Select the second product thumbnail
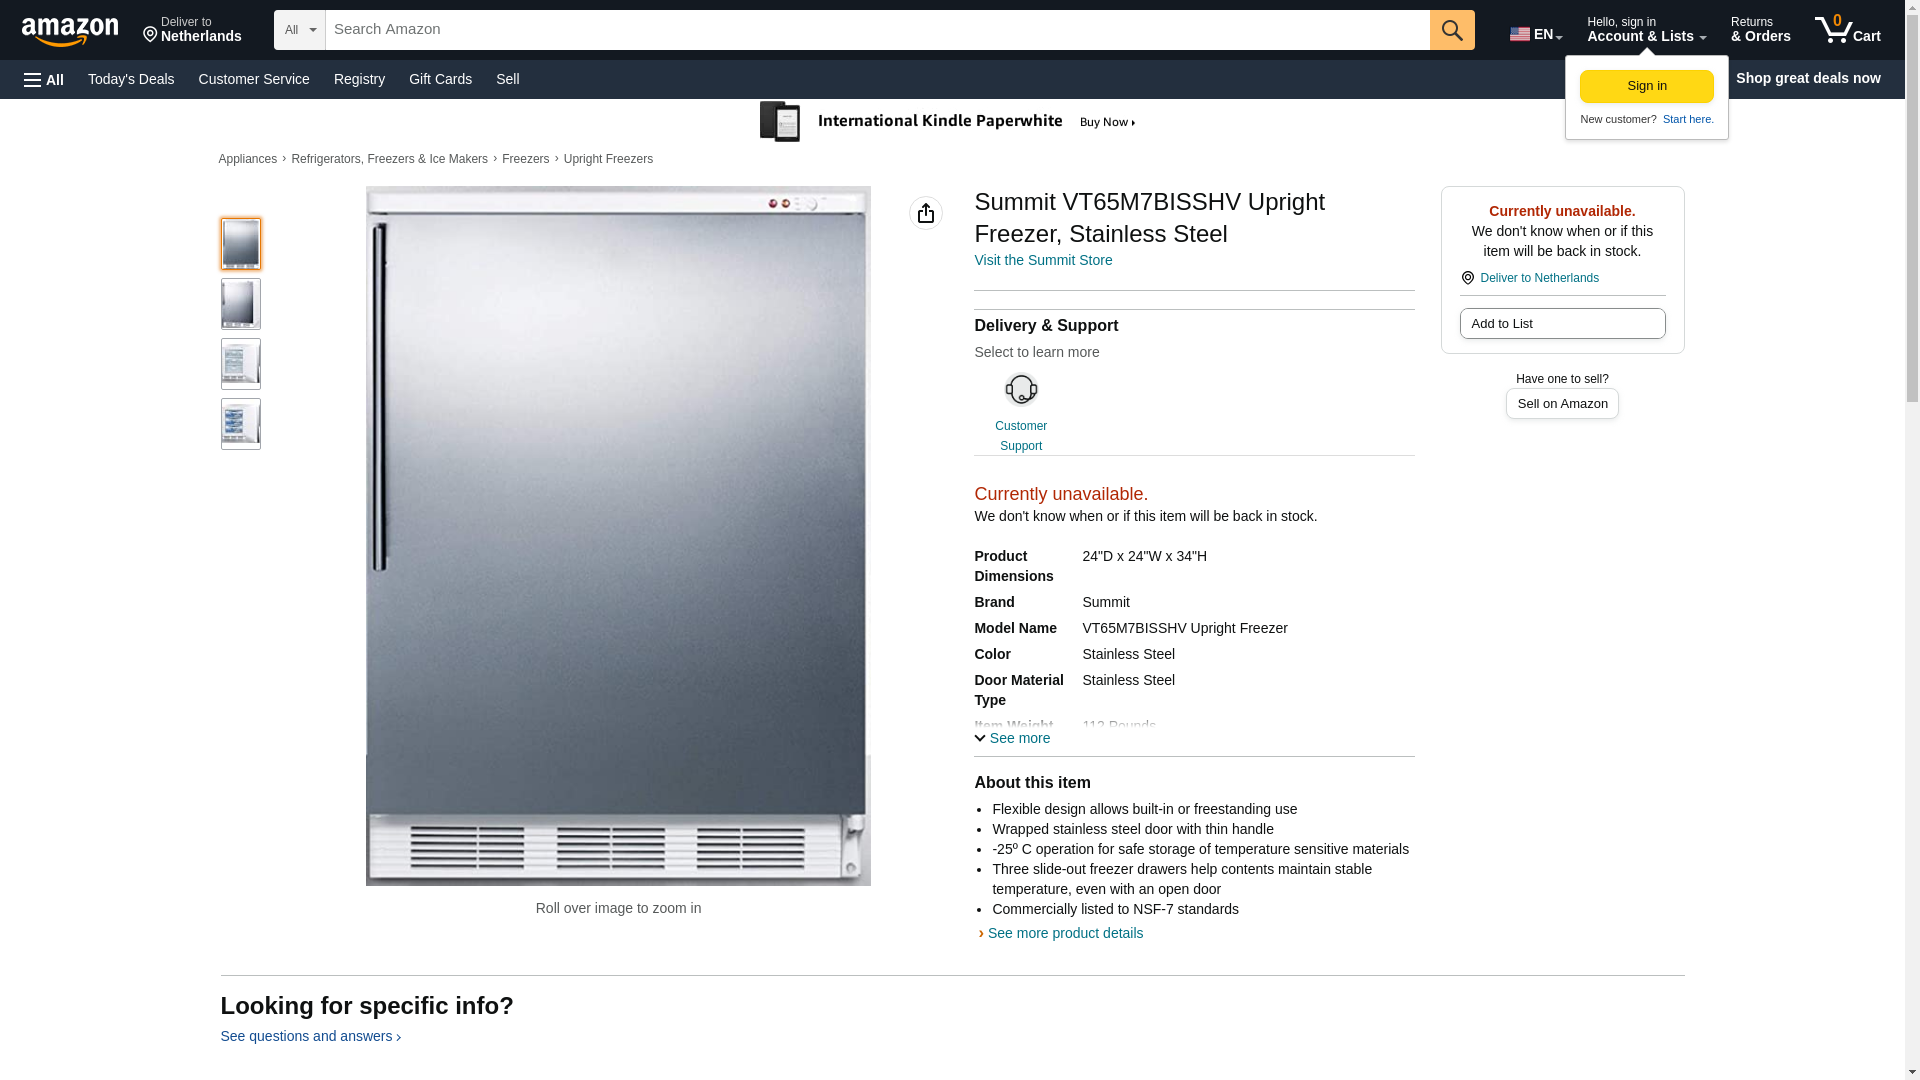The image size is (1920, 1080). (240, 304)
